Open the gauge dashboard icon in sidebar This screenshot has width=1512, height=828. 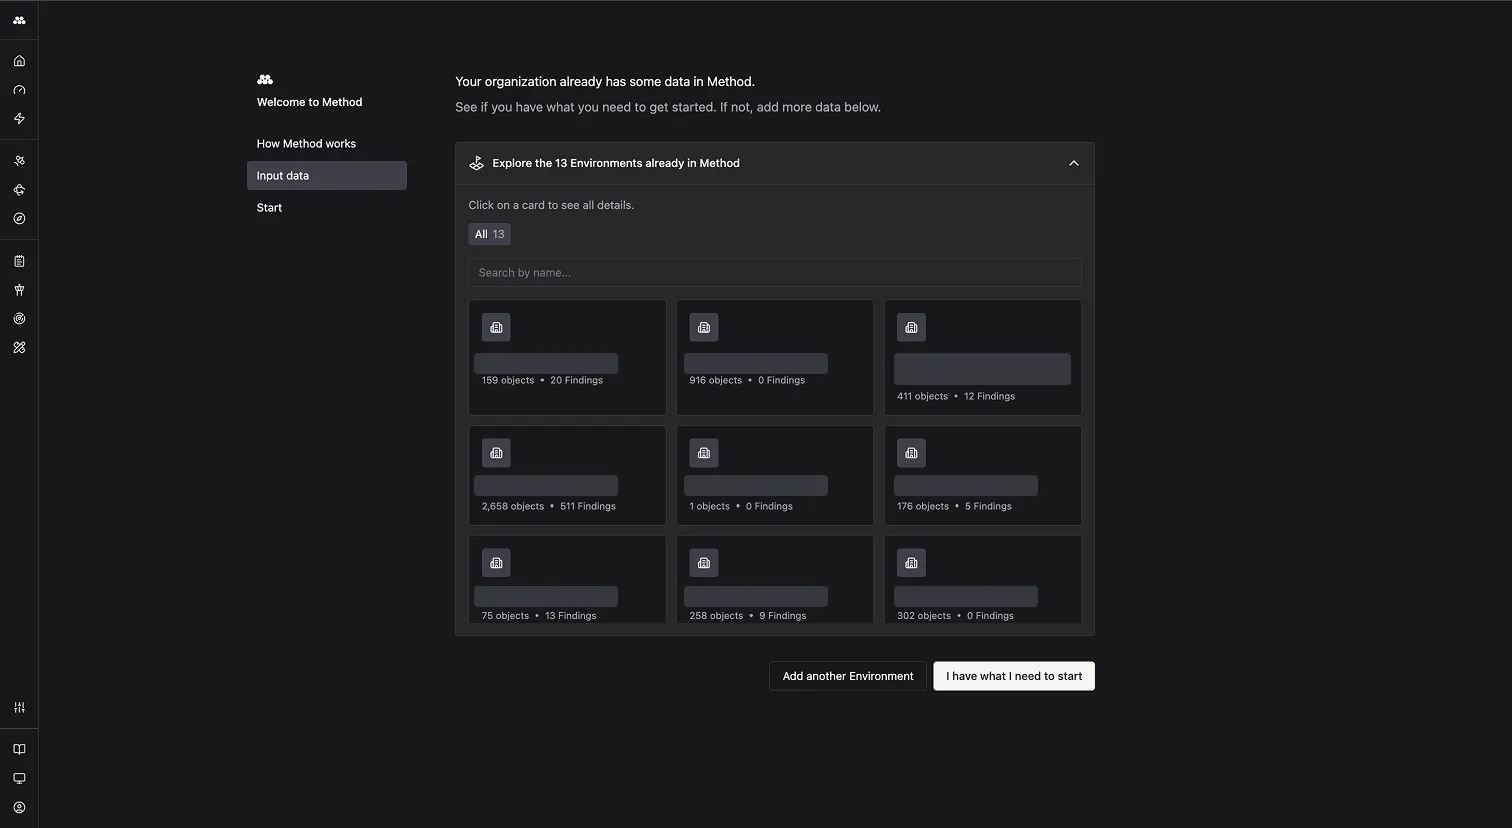[19, 90]
